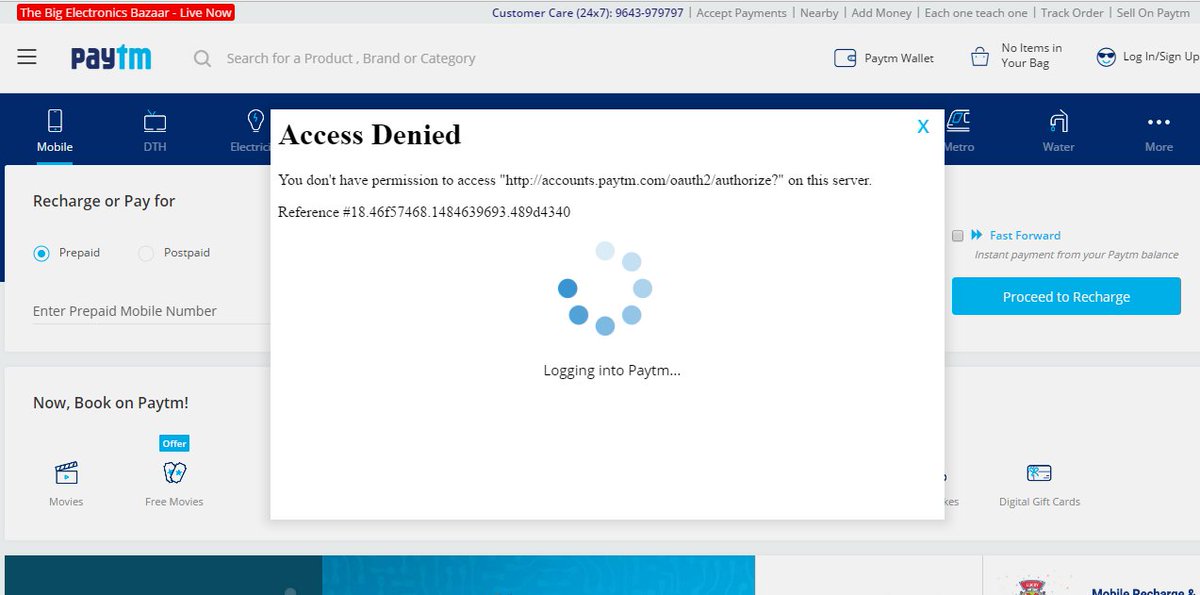The width and height of the screenshot is (1200, 595).
Task: Open the hamburger menu icon
Action: [27, 58]
